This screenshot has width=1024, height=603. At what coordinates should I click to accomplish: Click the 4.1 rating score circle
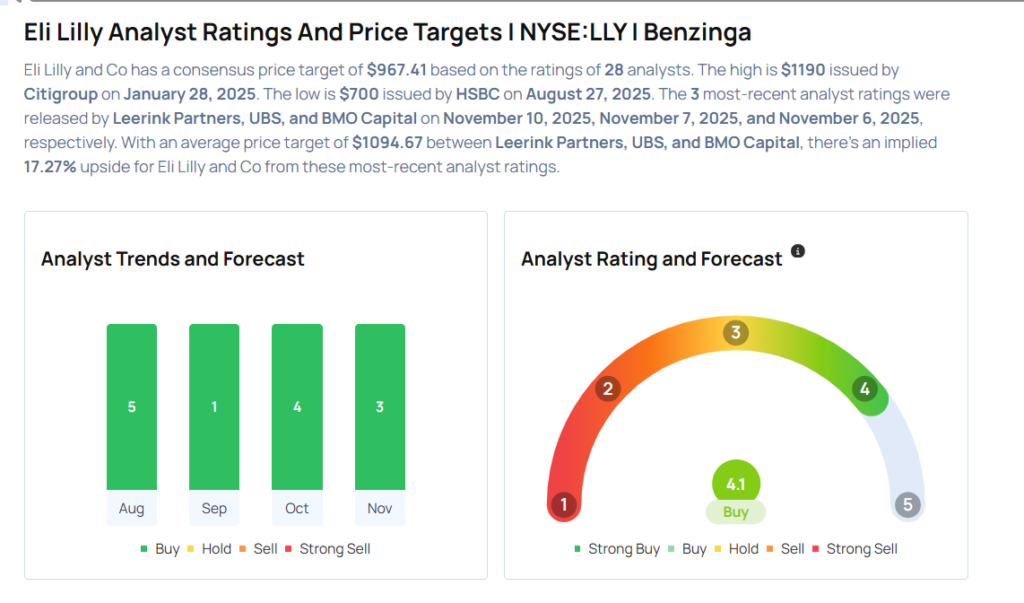click(x=736, y=484)
